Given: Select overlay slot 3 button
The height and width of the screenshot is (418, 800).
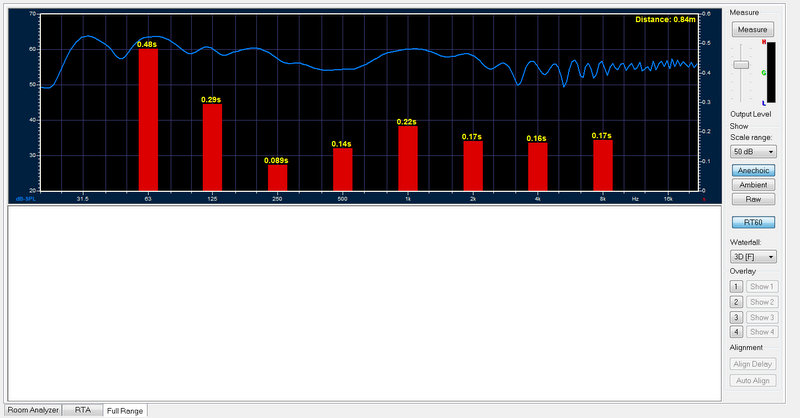Looking at the screenshot, I should (x=736, y=317).
